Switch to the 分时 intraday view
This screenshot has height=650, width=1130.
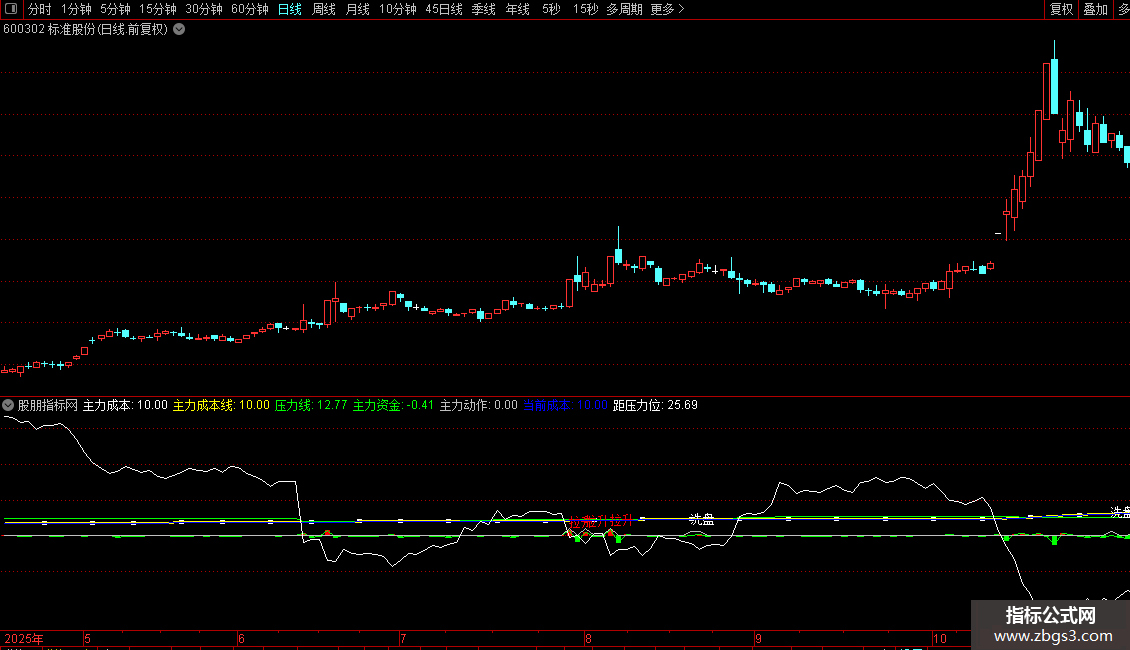tap(39, 9)
